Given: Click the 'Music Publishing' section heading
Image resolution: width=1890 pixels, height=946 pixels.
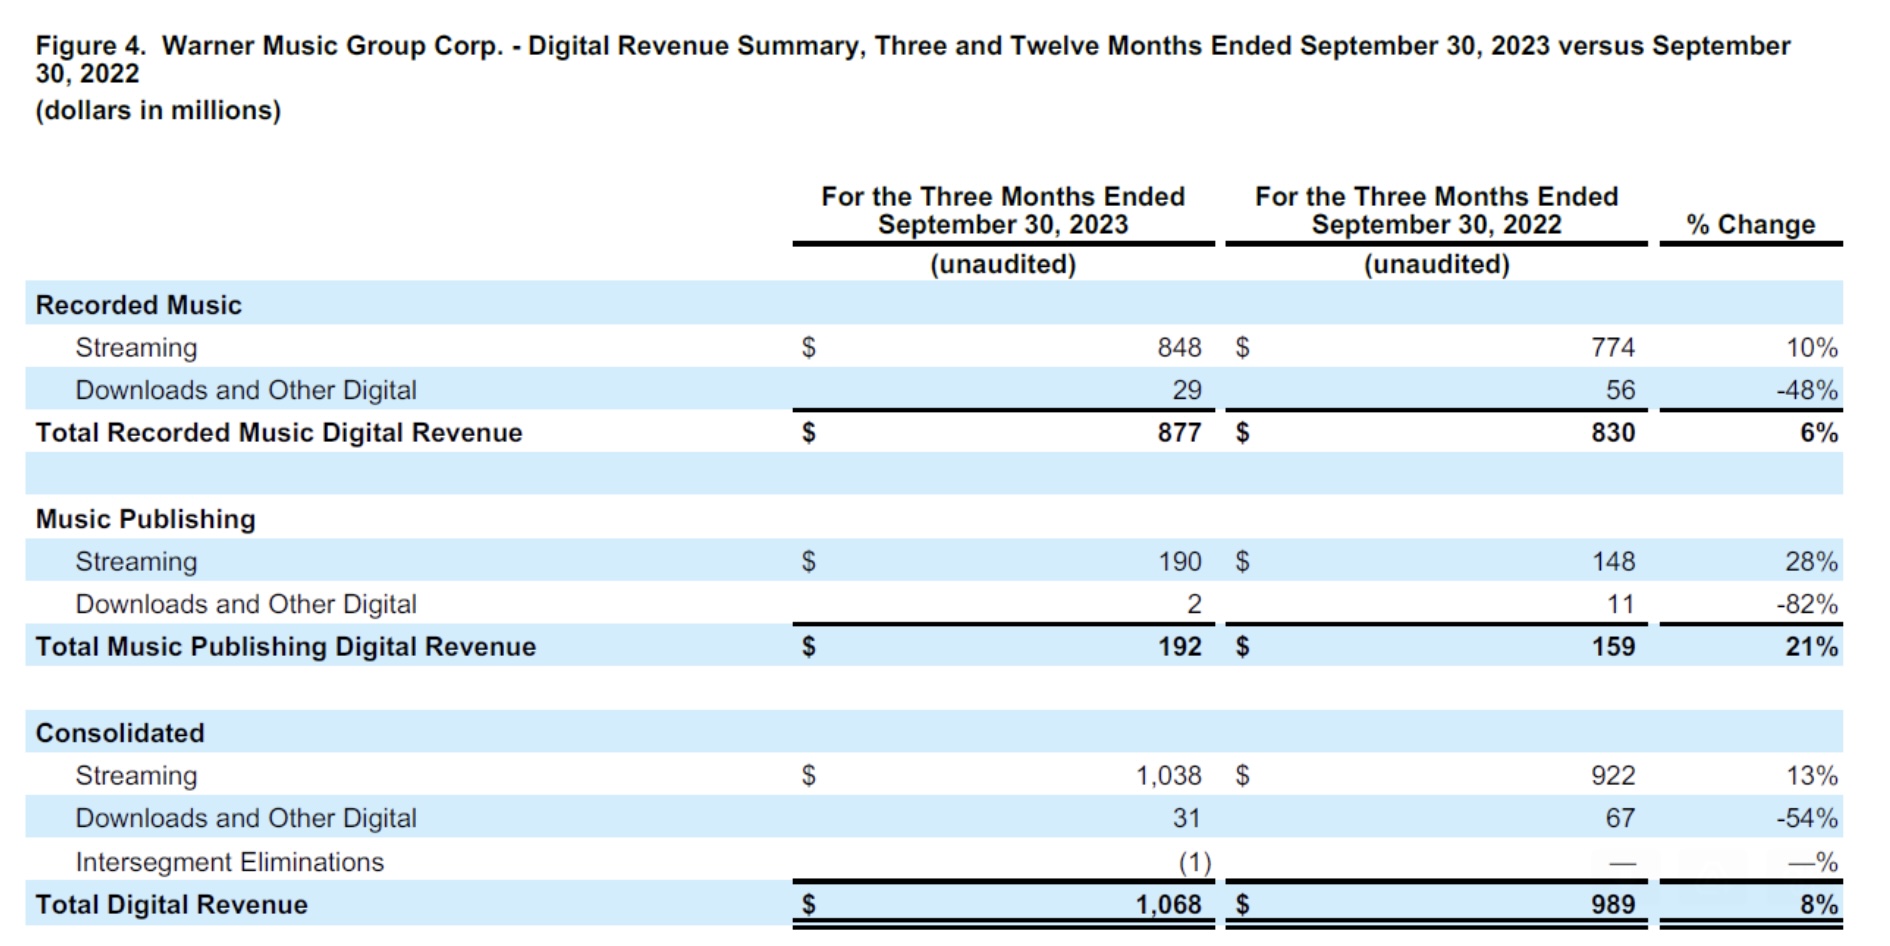Looking at the screenshot, I should (x=146, y=519).
